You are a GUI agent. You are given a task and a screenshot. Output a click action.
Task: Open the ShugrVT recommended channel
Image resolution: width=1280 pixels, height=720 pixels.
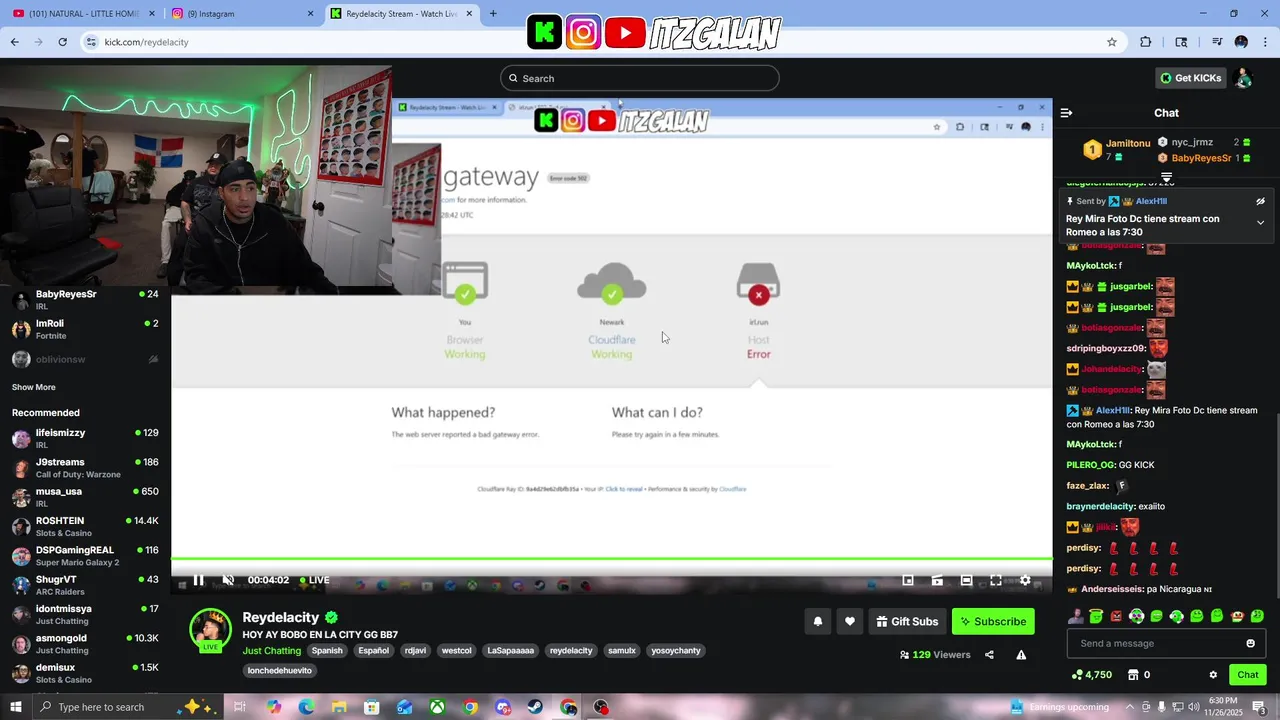tap(85, 585)
